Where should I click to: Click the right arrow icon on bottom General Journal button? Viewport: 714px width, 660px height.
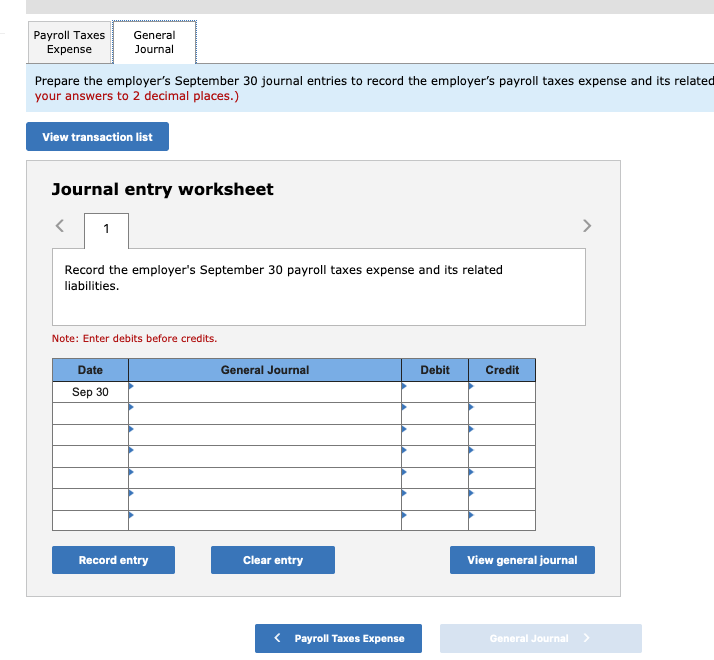[586, 638]
